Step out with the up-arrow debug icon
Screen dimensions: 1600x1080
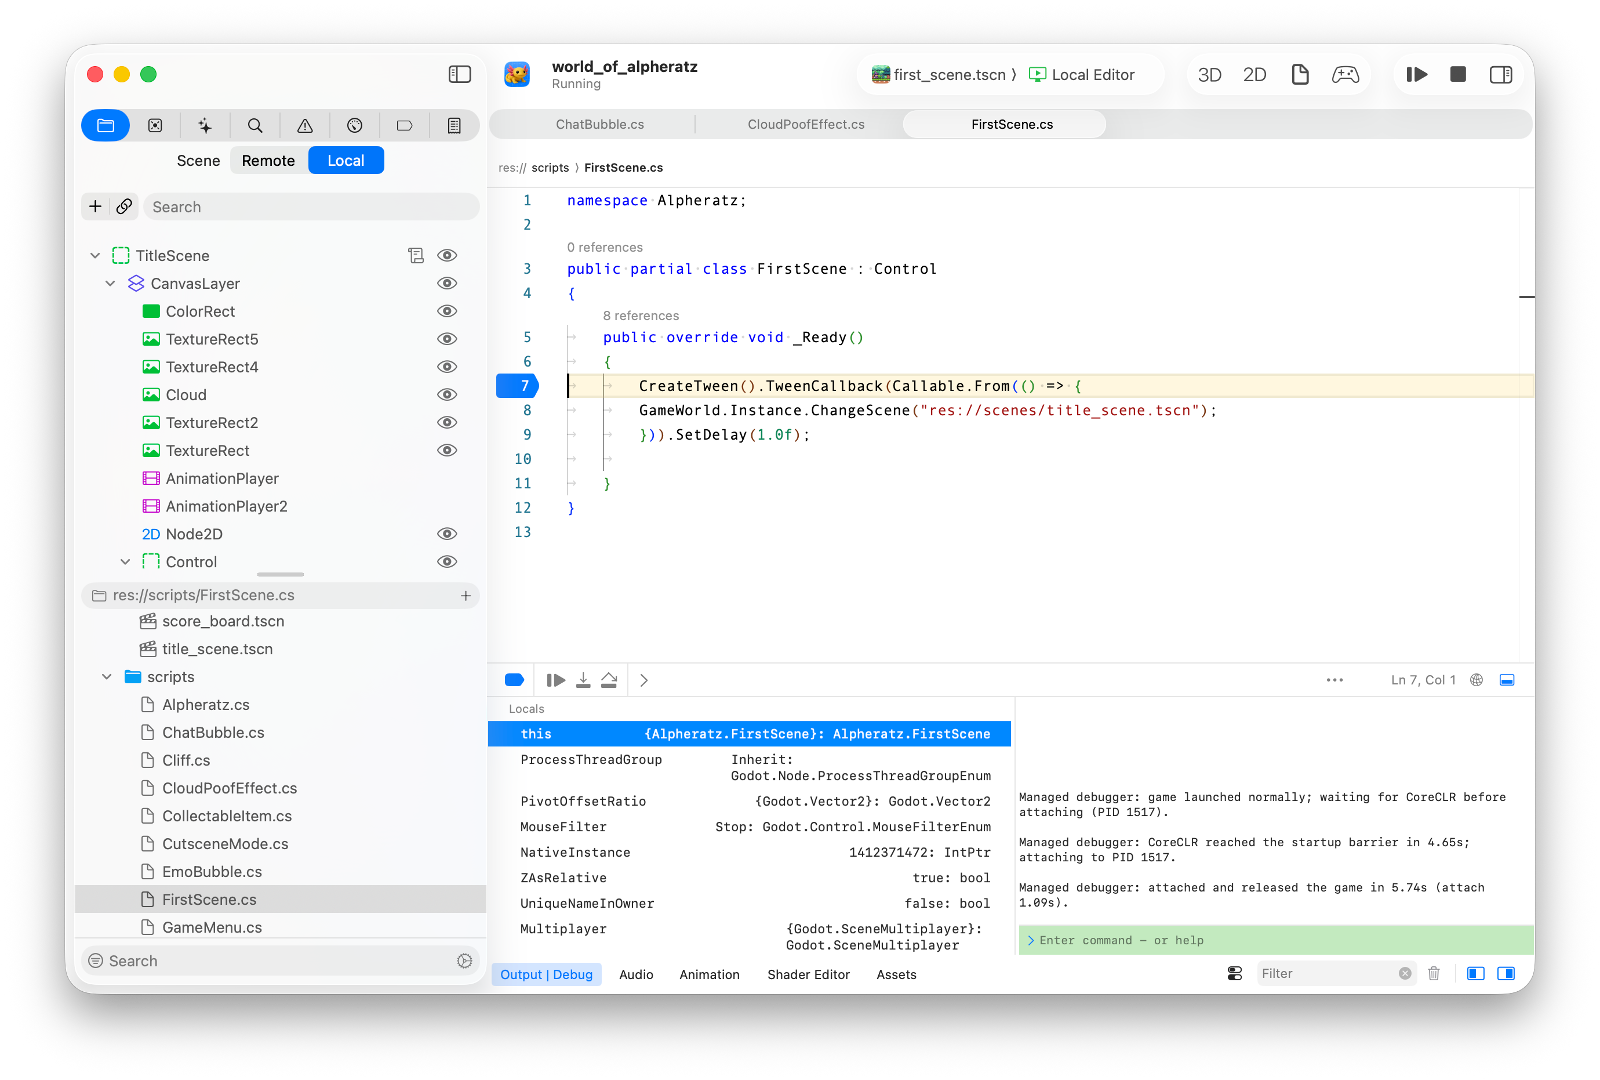609,680
